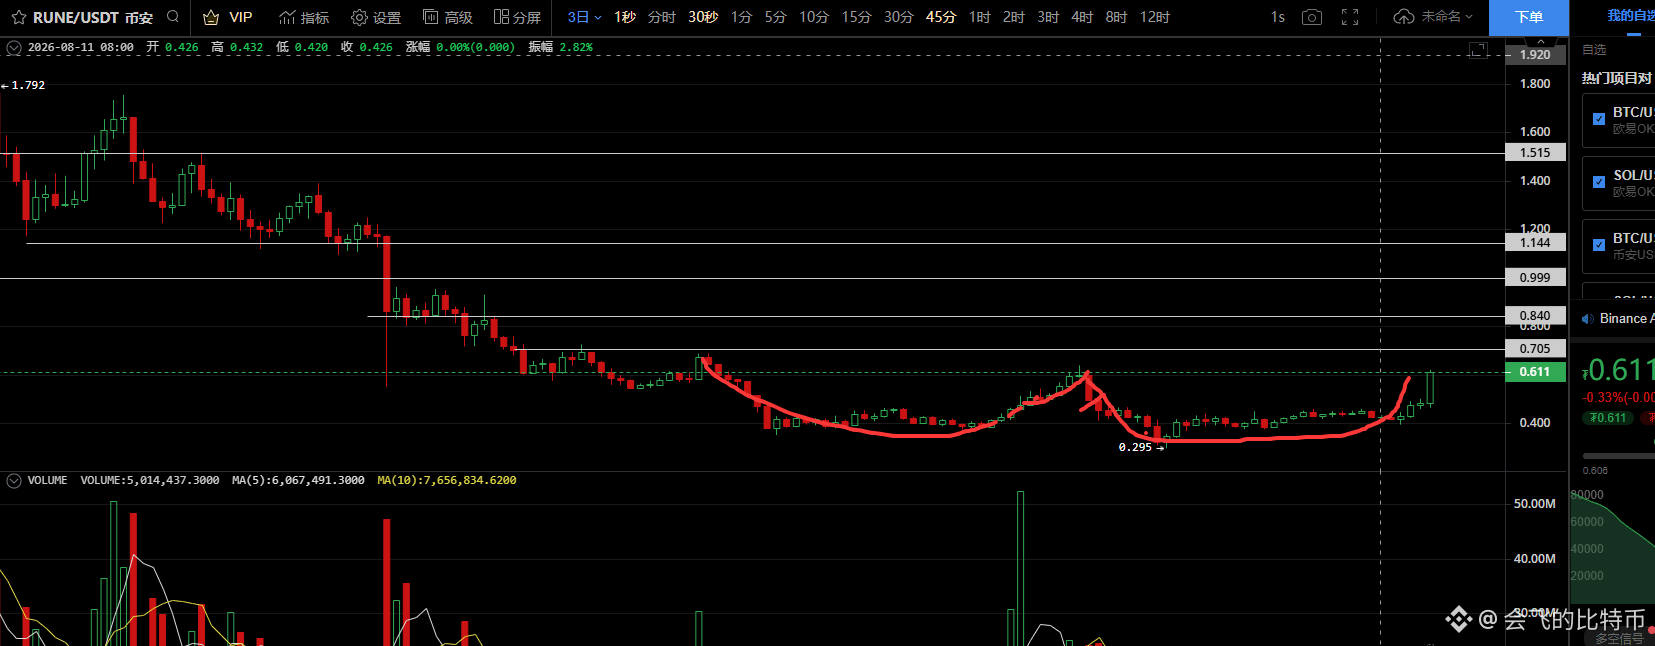Open the VIP crown menu
The width and height of the screenshot is (1655, 646).
click(227, 17)
